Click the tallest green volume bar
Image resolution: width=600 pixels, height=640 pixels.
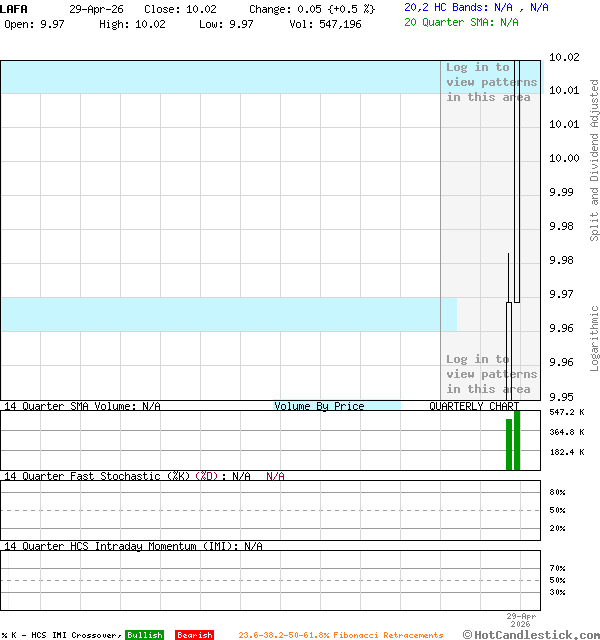(517, 440)
